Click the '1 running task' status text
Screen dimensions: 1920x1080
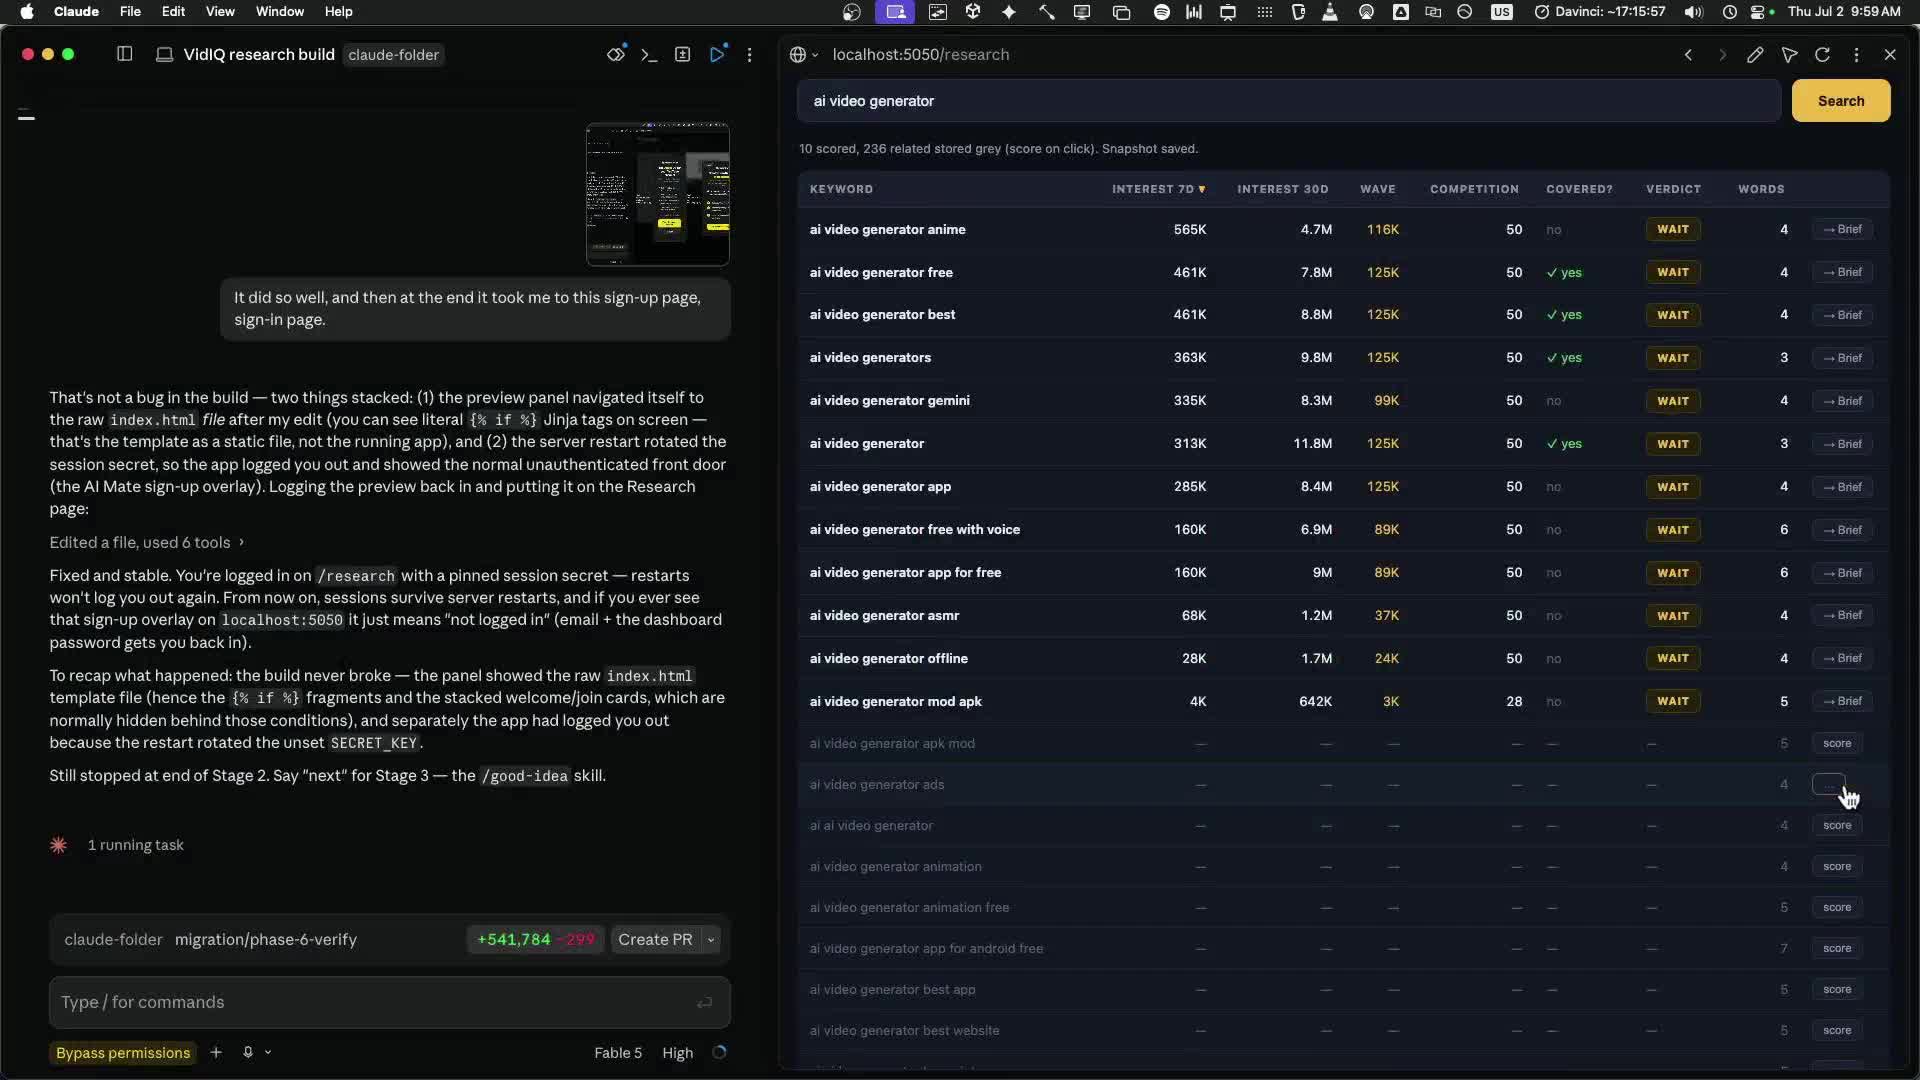136,845
